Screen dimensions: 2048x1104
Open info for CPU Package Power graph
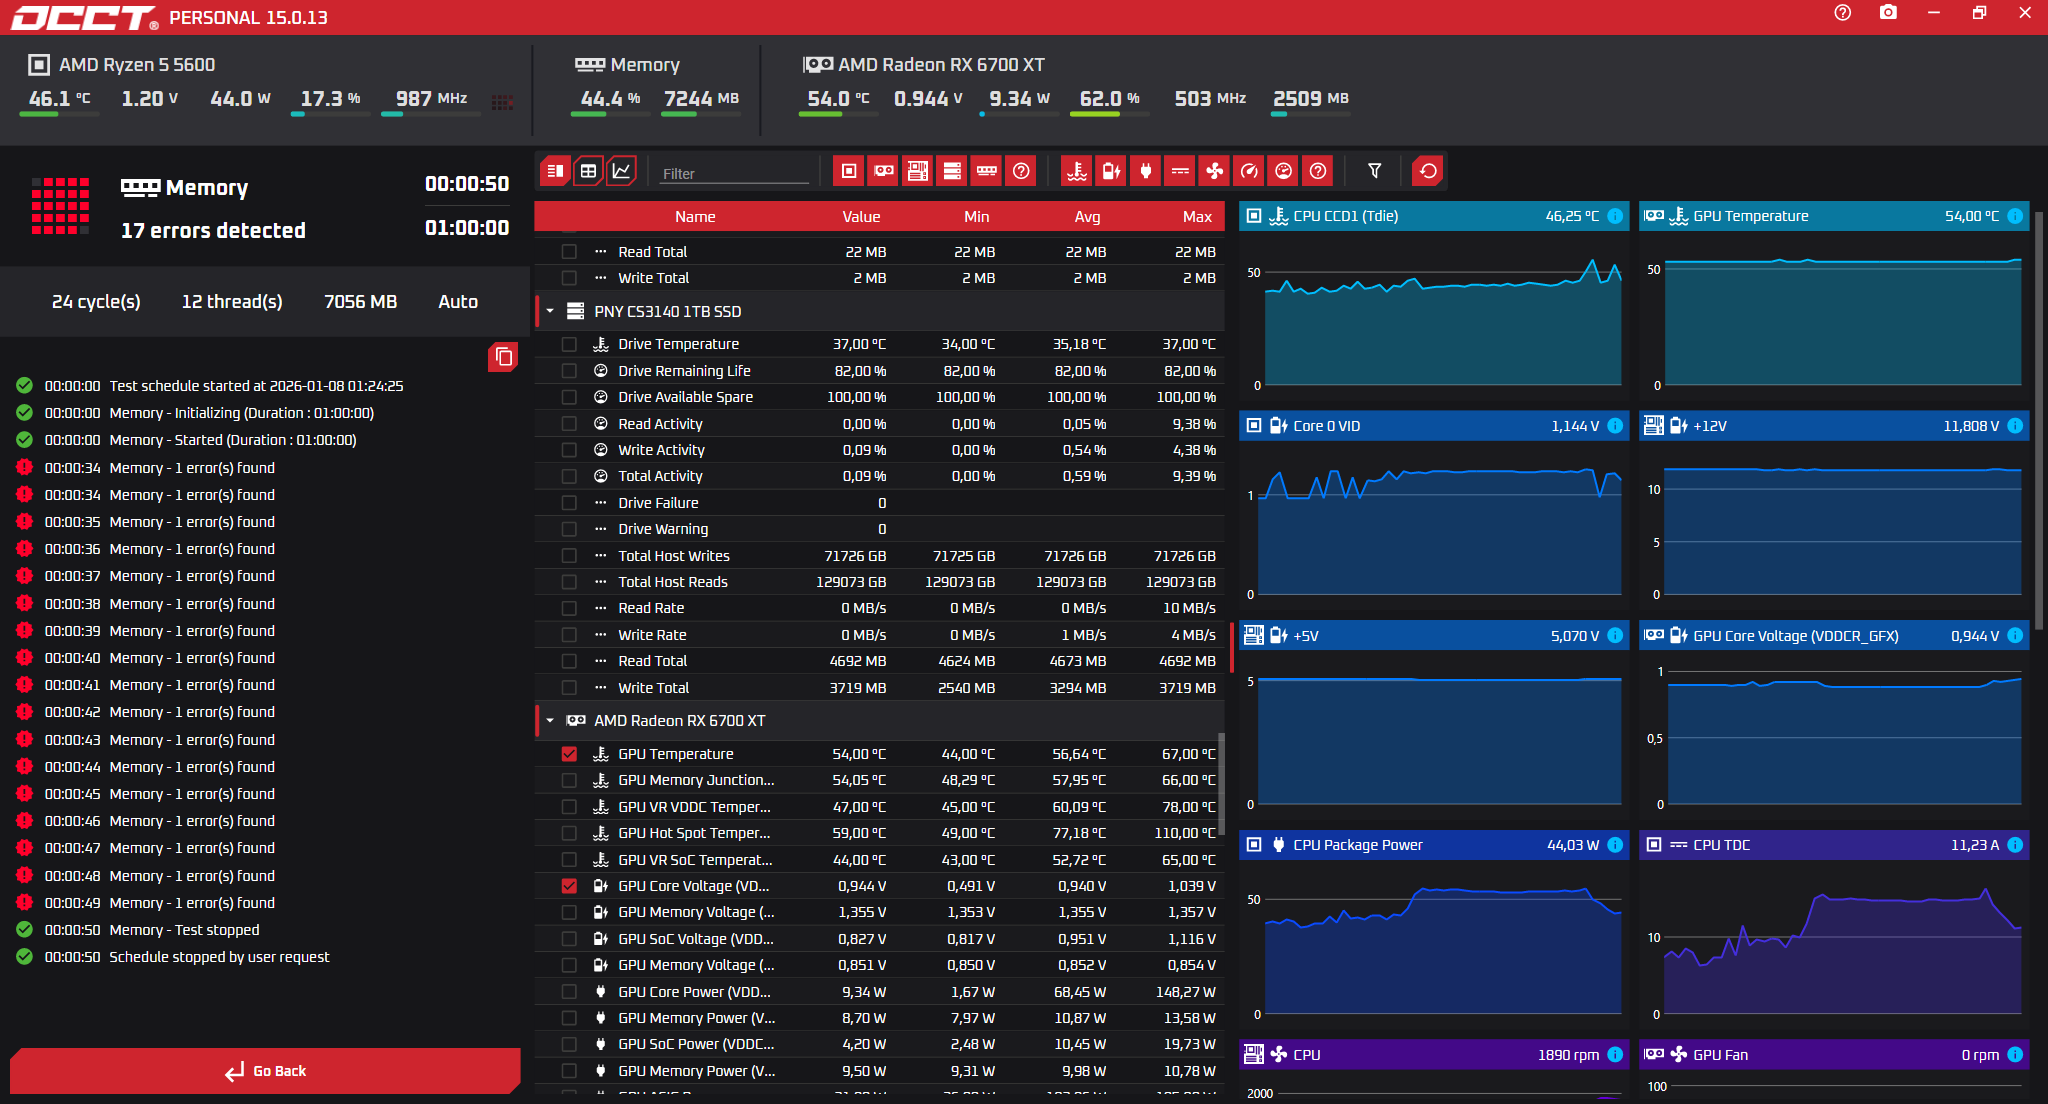(1615, 845)
